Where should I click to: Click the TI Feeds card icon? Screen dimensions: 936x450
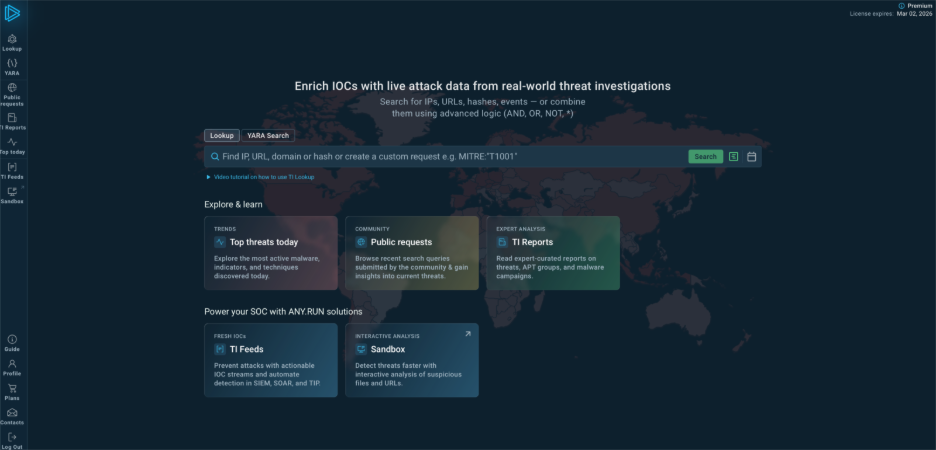[220, 349]
